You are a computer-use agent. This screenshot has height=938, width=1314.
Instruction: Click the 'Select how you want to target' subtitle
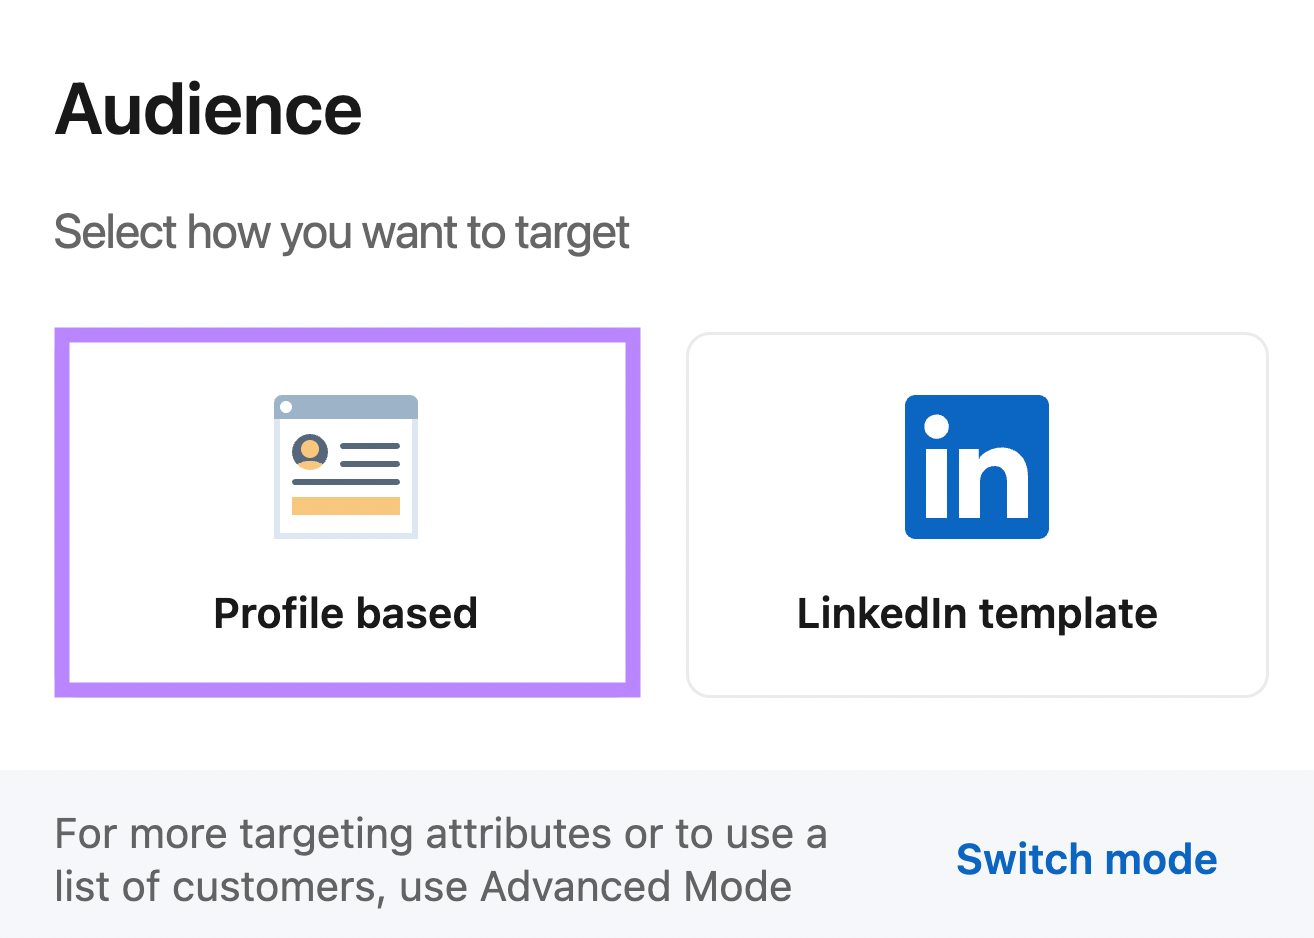tap(342, 231)
